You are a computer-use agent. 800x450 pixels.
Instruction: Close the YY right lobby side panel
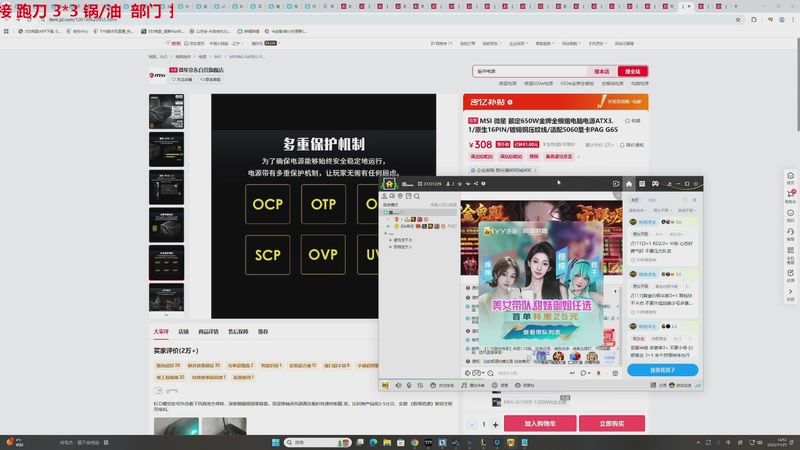pos(694,200)
